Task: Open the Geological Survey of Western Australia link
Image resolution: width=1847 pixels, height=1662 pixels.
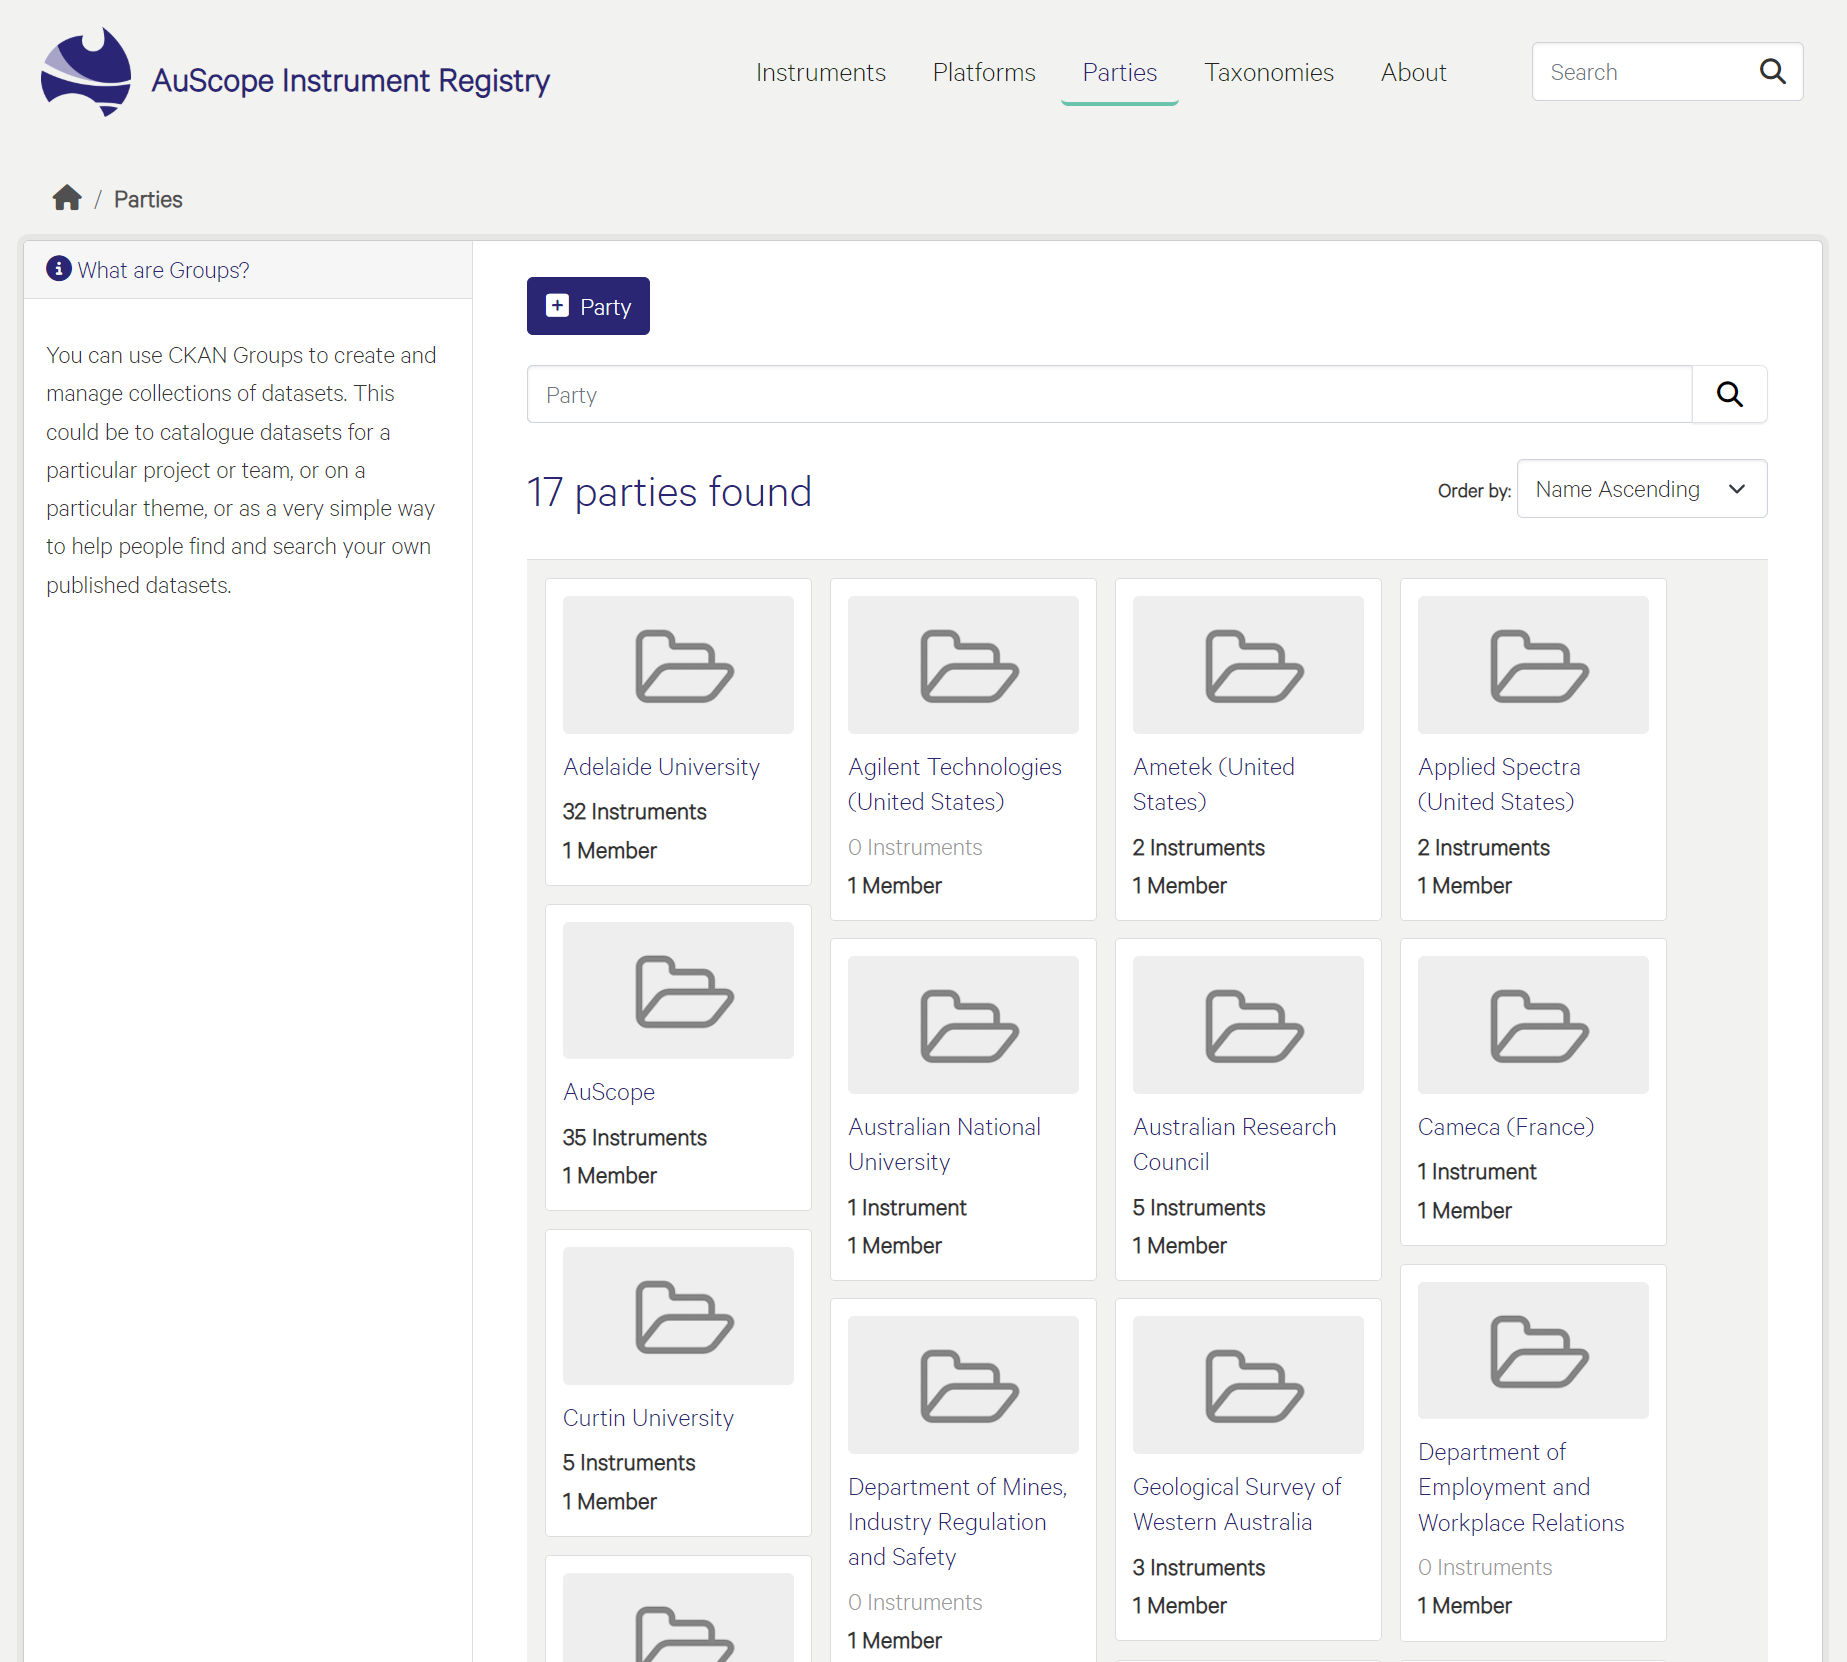Action: point(1237,1504)
